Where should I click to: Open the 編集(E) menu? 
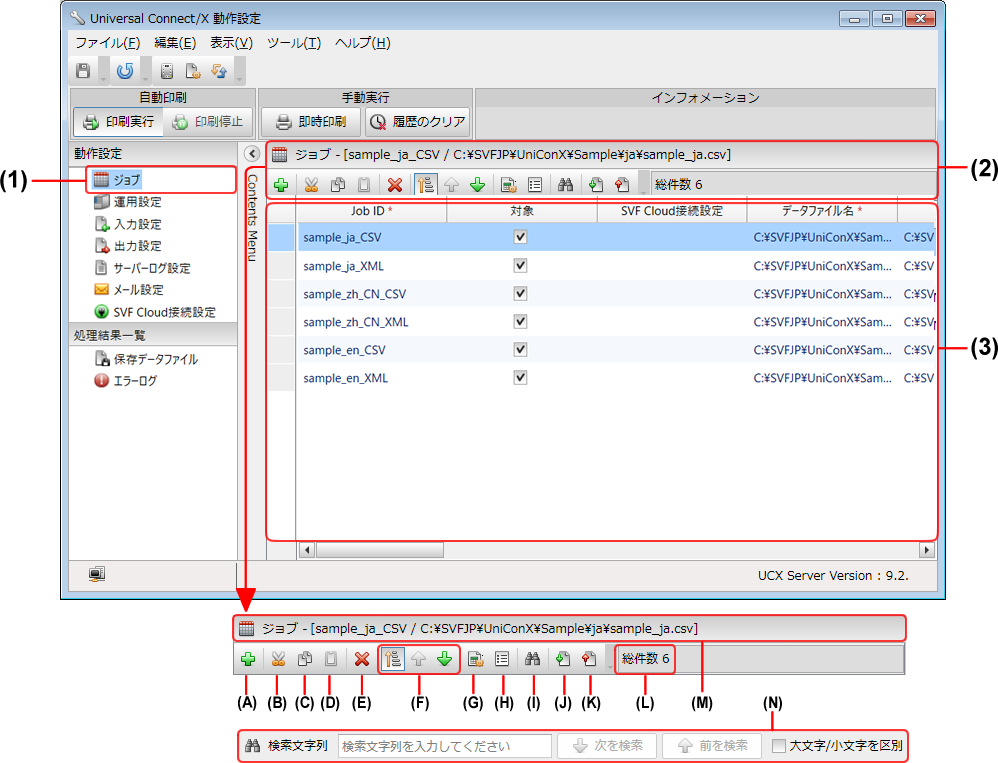[175, 43]
